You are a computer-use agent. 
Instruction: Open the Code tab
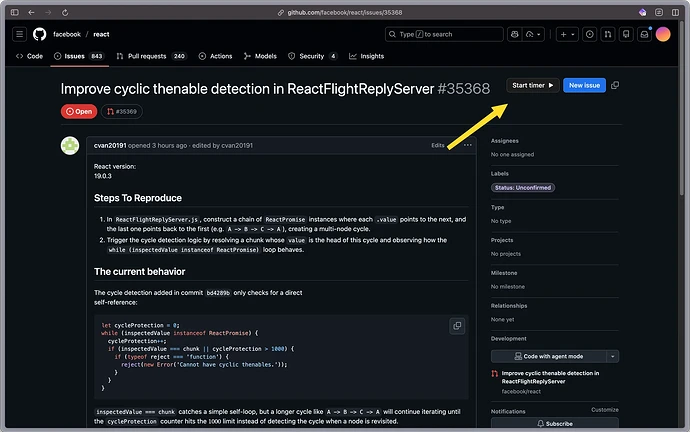click(29, 56)
